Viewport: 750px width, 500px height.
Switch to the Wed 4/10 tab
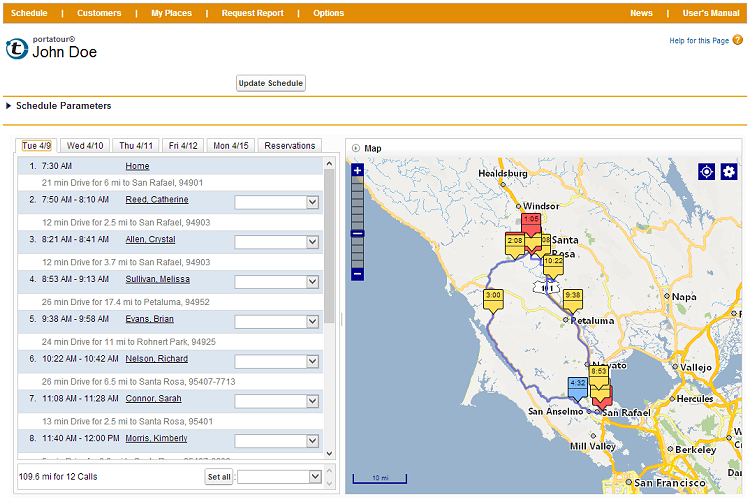85,146
